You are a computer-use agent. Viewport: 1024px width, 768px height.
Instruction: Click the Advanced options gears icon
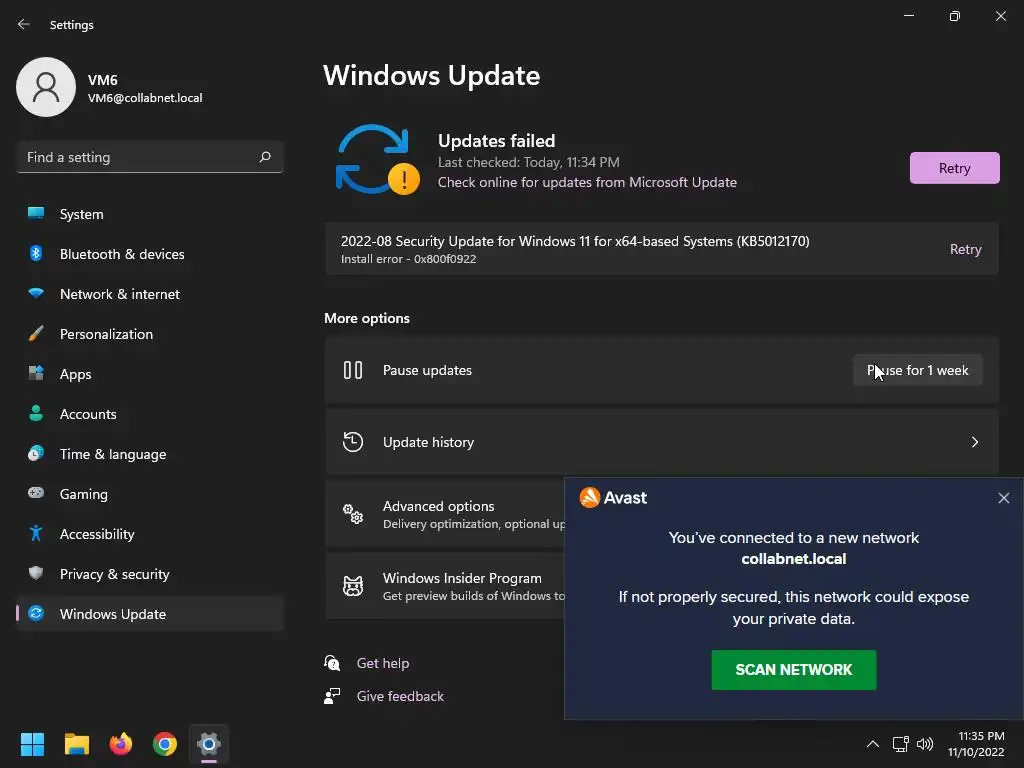pyautogui.click(x=353, y=514)
